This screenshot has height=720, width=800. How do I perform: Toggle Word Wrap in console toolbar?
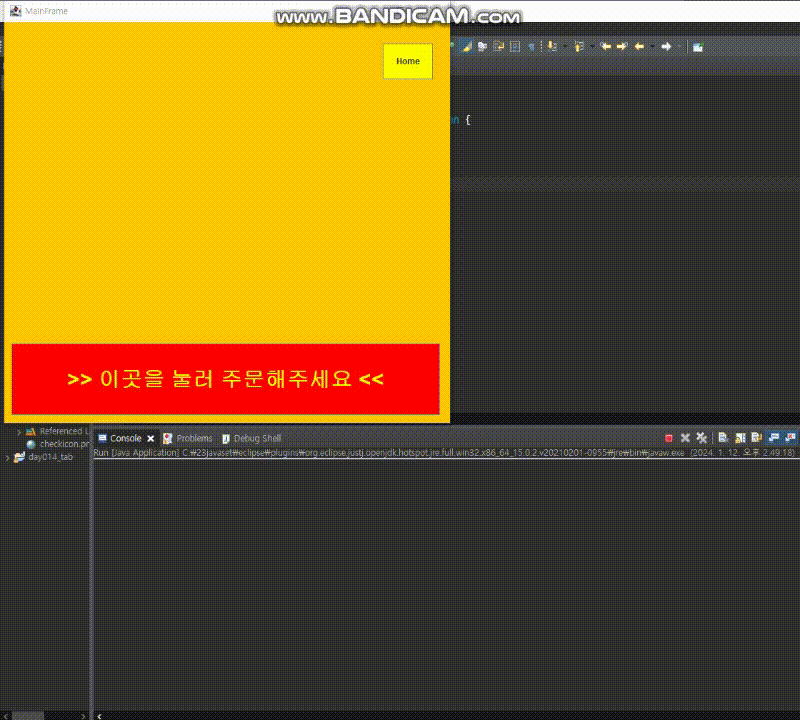click(x=756, y=437)
